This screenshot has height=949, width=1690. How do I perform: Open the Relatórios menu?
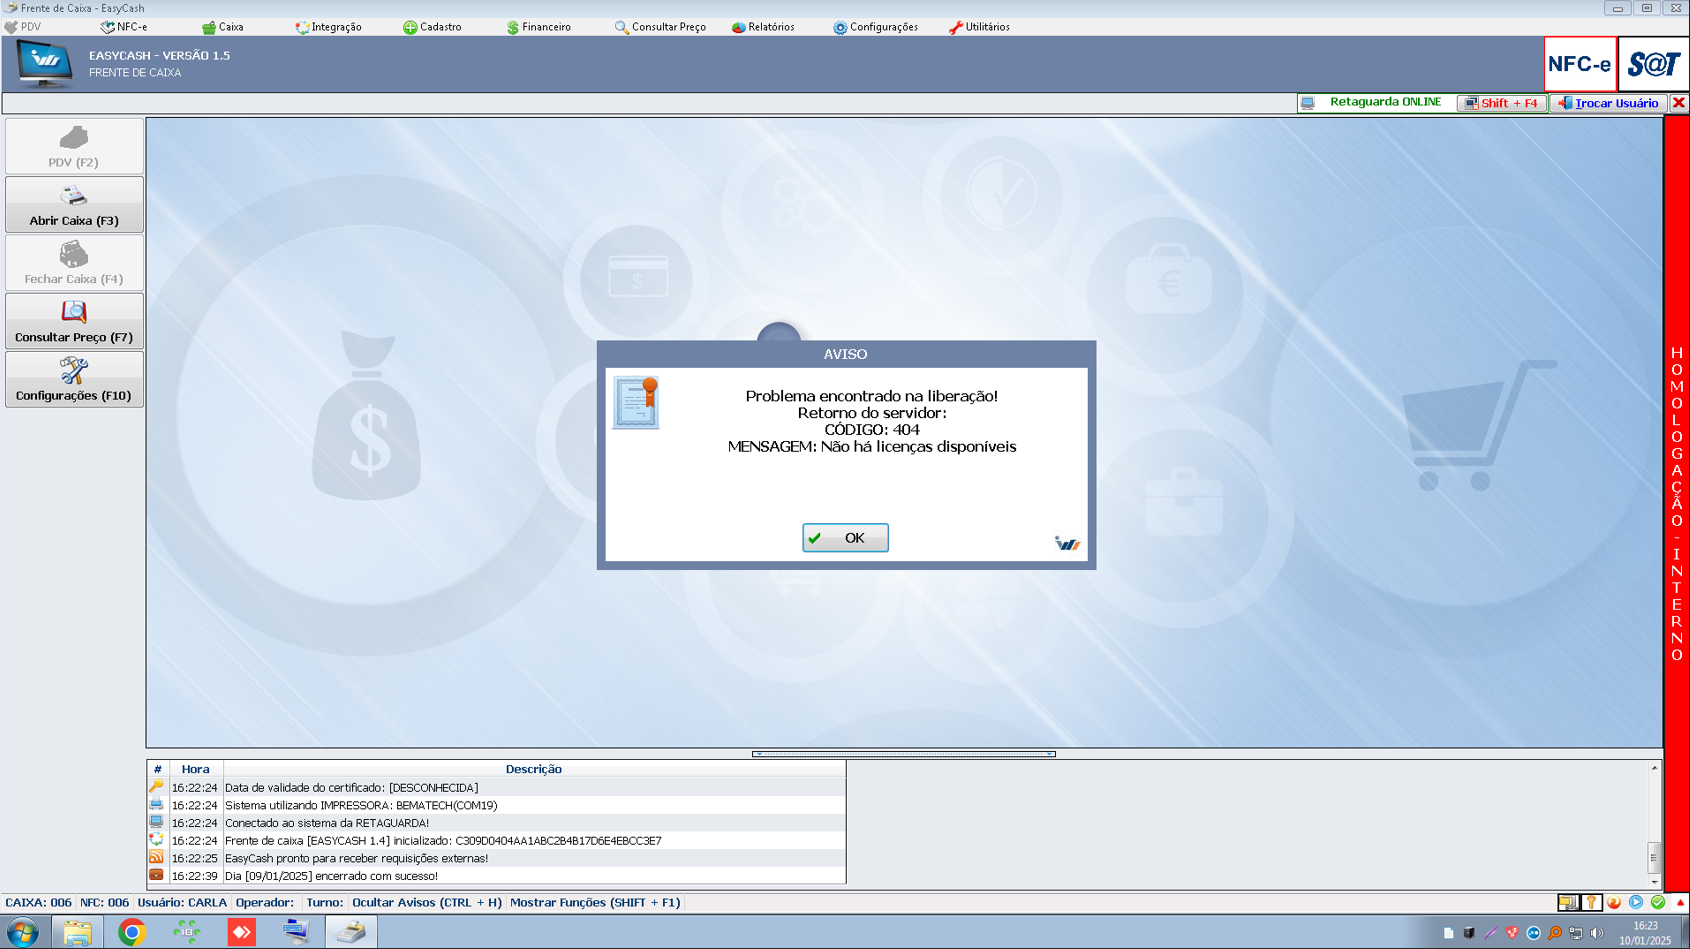point(763,27)
